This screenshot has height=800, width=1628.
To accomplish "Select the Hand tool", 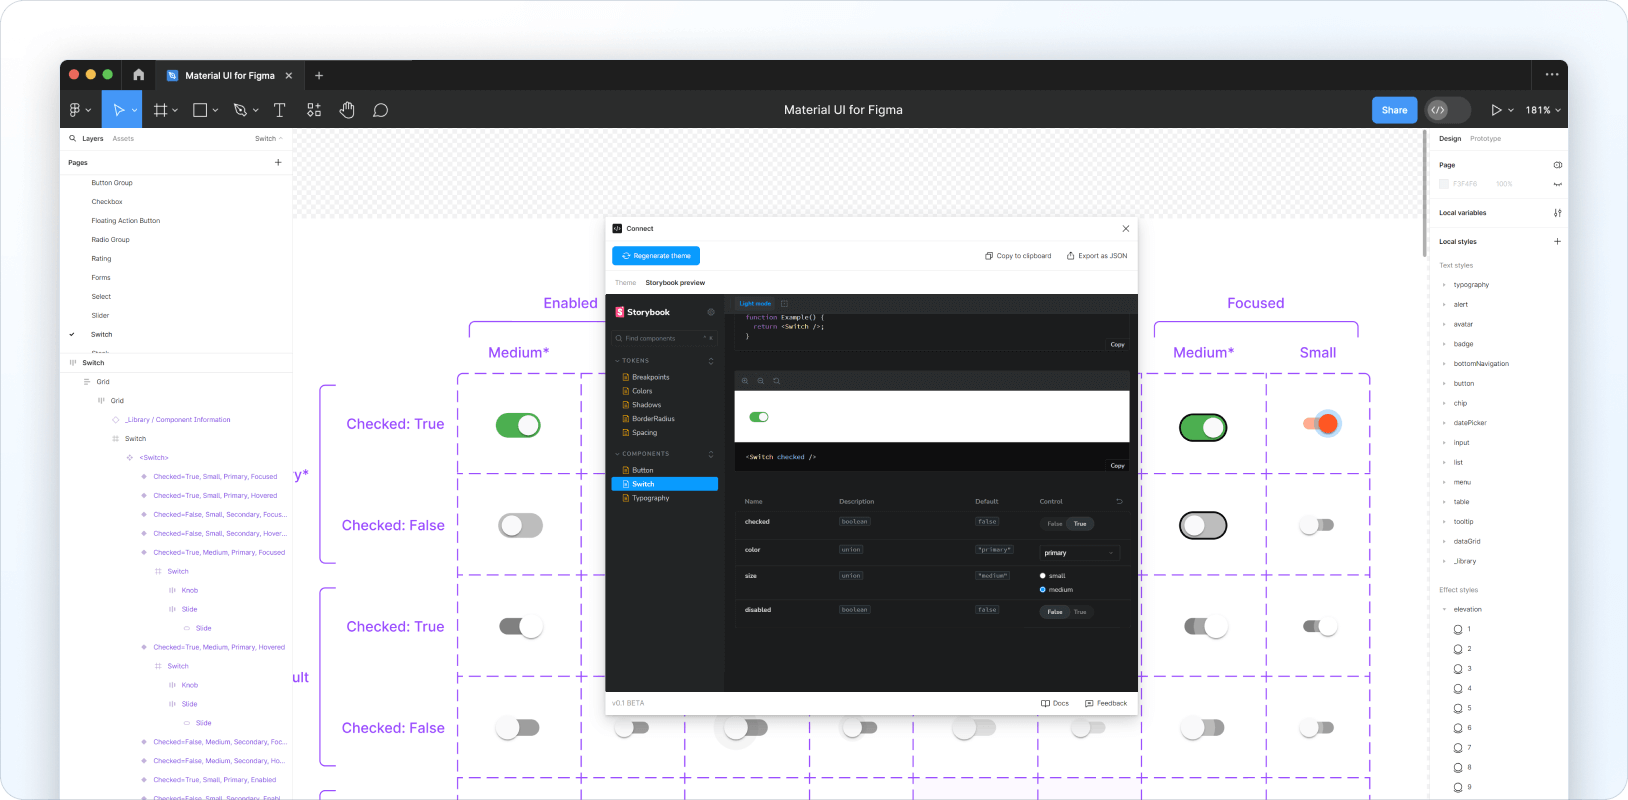I will [347, 110].
